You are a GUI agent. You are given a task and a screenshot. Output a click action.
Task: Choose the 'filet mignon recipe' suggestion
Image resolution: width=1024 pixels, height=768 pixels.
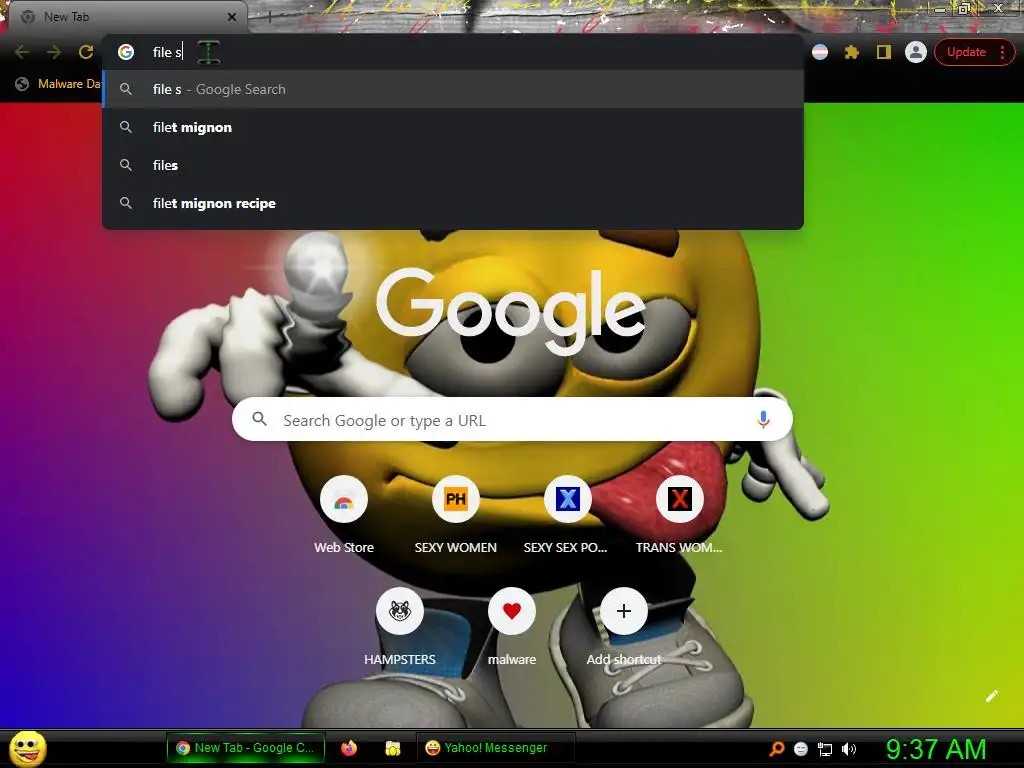tap(453, 203)
